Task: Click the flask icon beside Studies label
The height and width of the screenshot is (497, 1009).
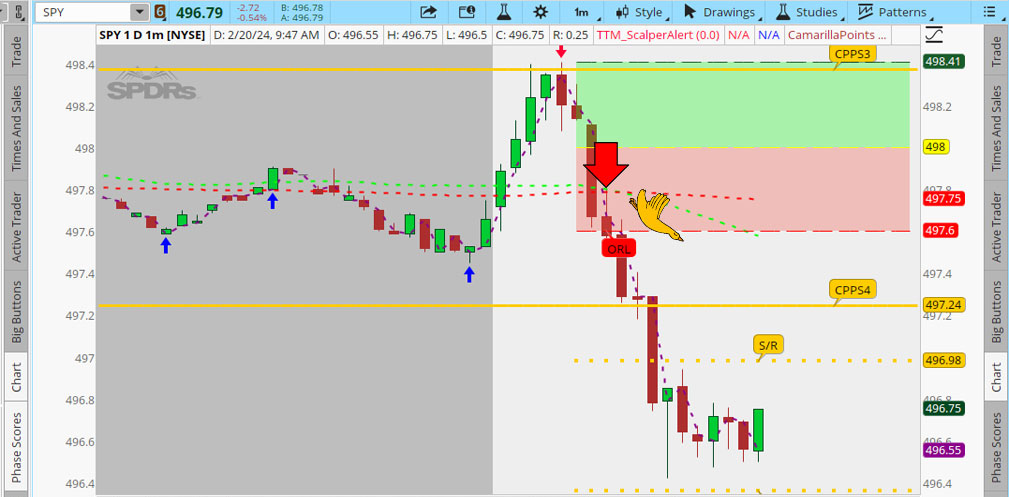Action: (782, 12)
